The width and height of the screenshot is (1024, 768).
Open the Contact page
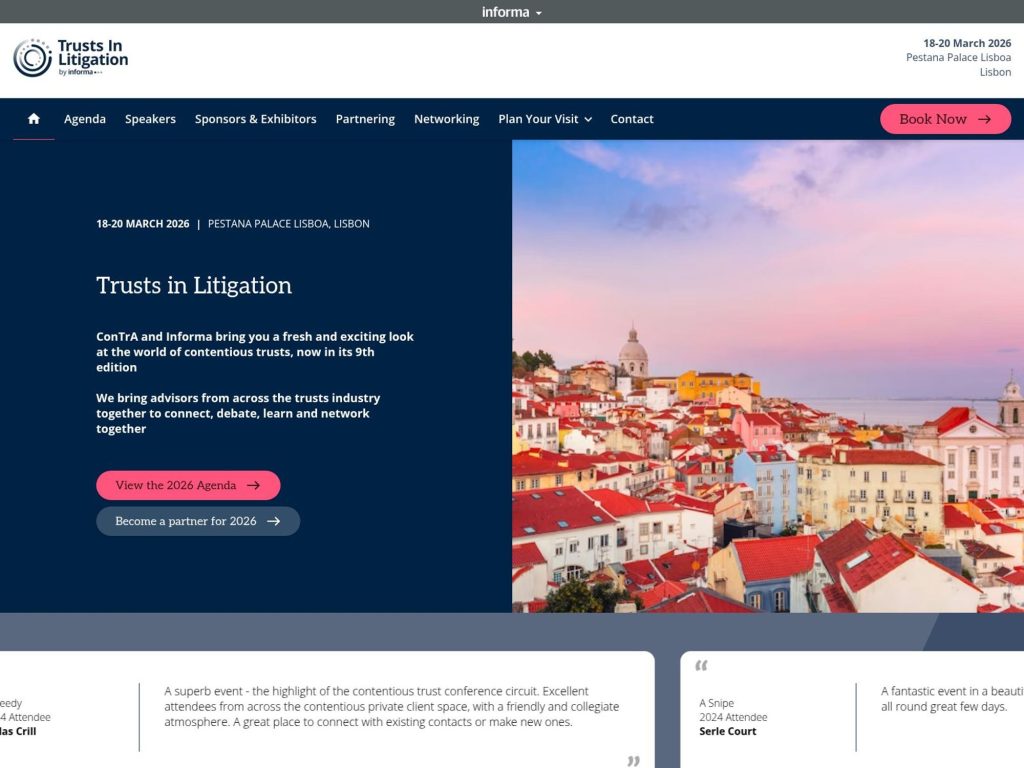coord(632,118)
